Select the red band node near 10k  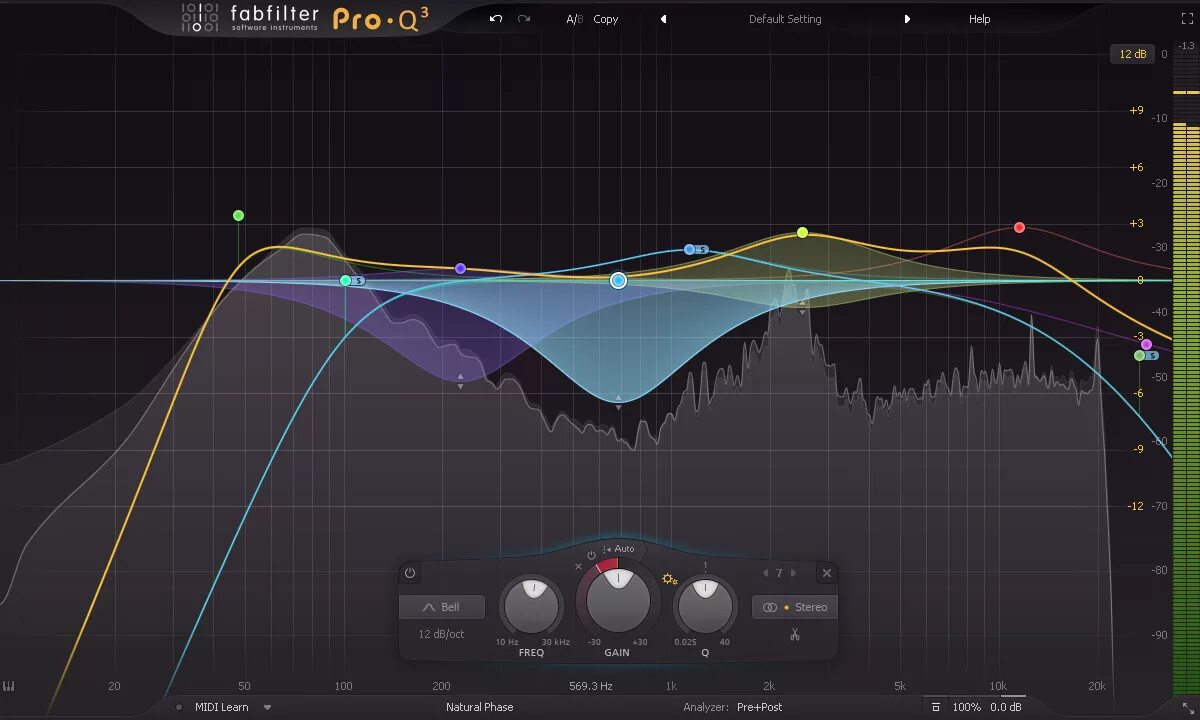1019,227
